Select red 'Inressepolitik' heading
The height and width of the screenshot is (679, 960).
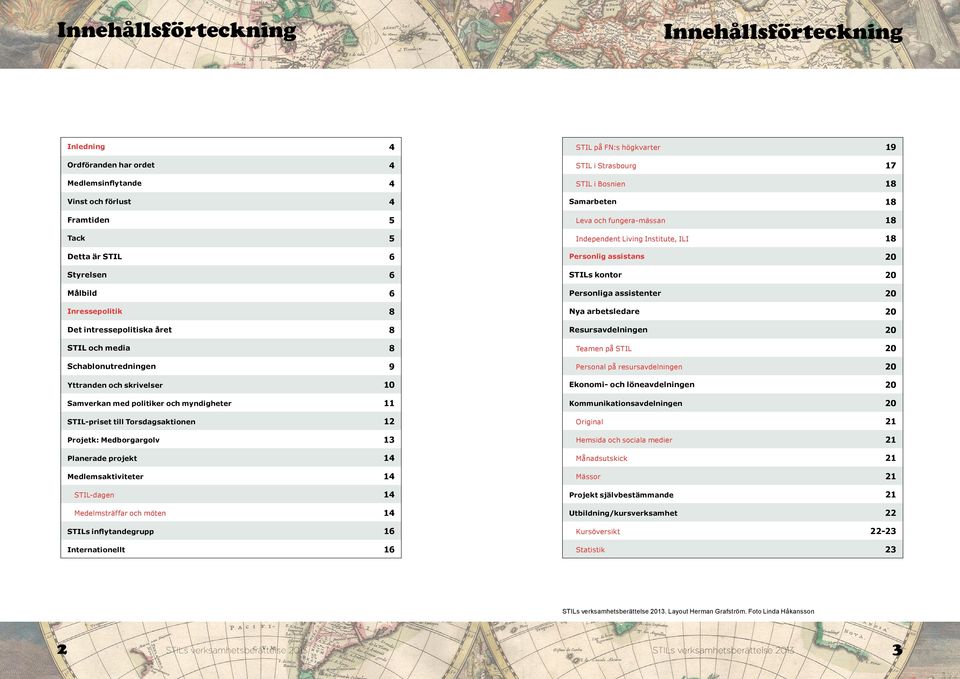click(95, 312)
